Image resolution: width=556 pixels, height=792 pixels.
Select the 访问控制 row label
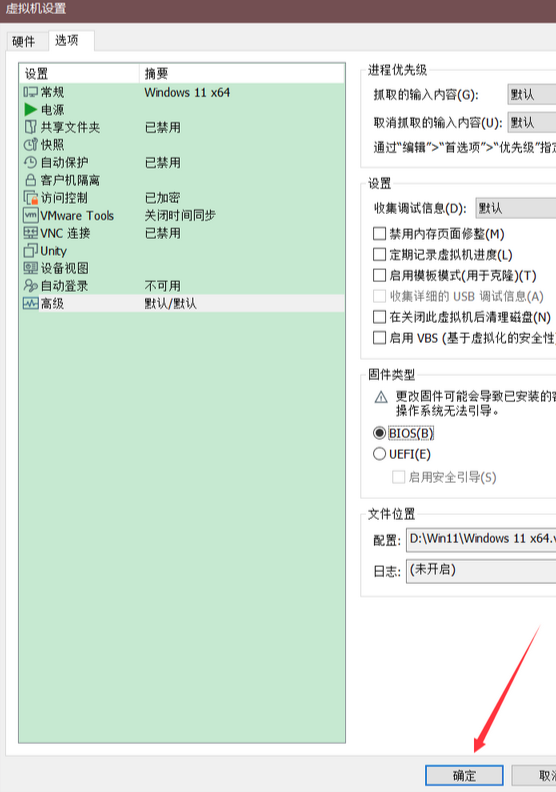click(x=64, y=198)
